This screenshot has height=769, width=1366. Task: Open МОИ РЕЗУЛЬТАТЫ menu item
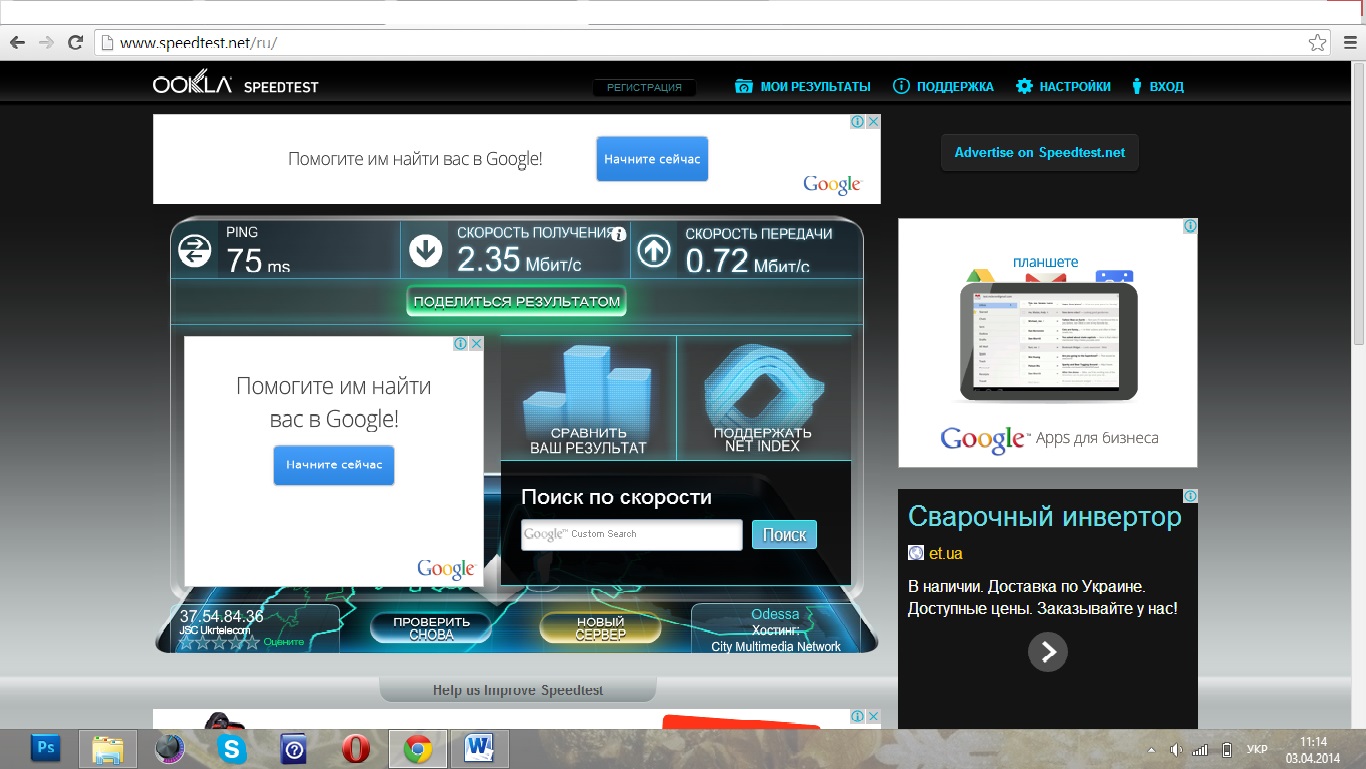click(816, 87)
